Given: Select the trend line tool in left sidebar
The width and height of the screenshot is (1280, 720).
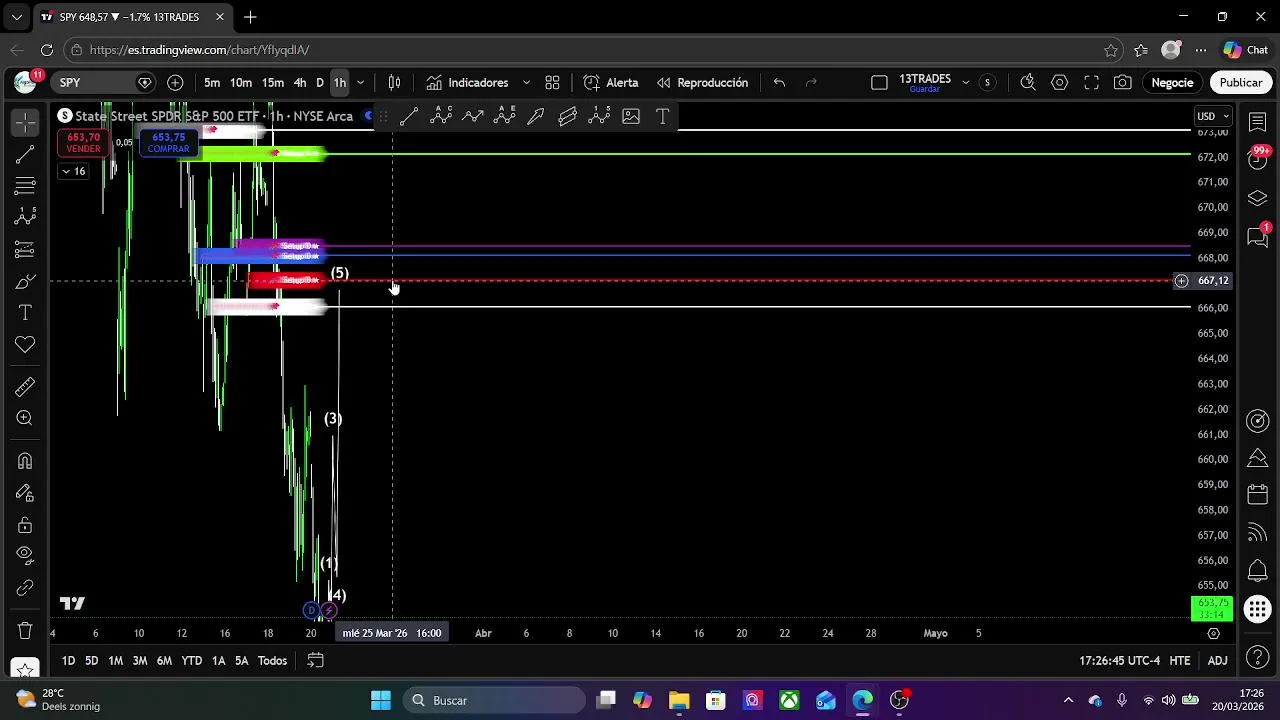Looking at the screenshot, I should pyautogui.click(x=25, y=154).
